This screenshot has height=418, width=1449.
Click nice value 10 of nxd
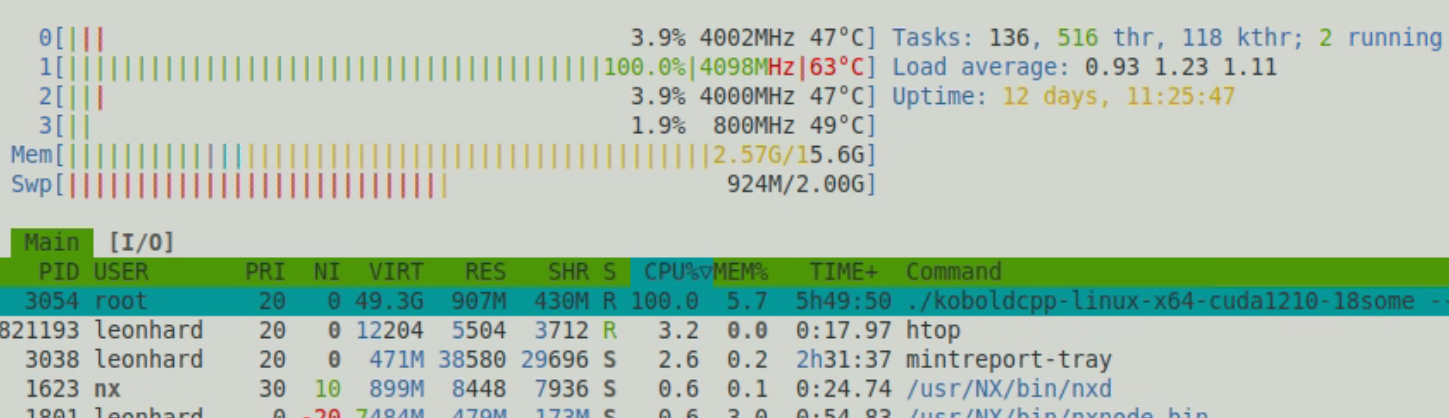pos(327,389)
